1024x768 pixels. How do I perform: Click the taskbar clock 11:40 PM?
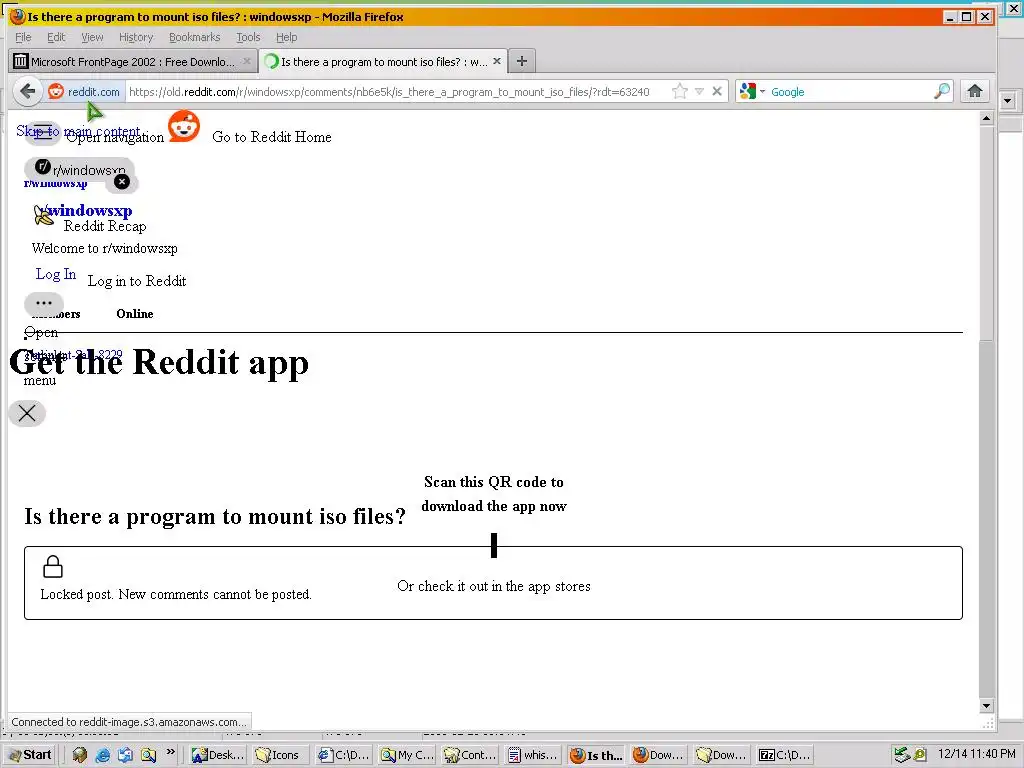976,754
